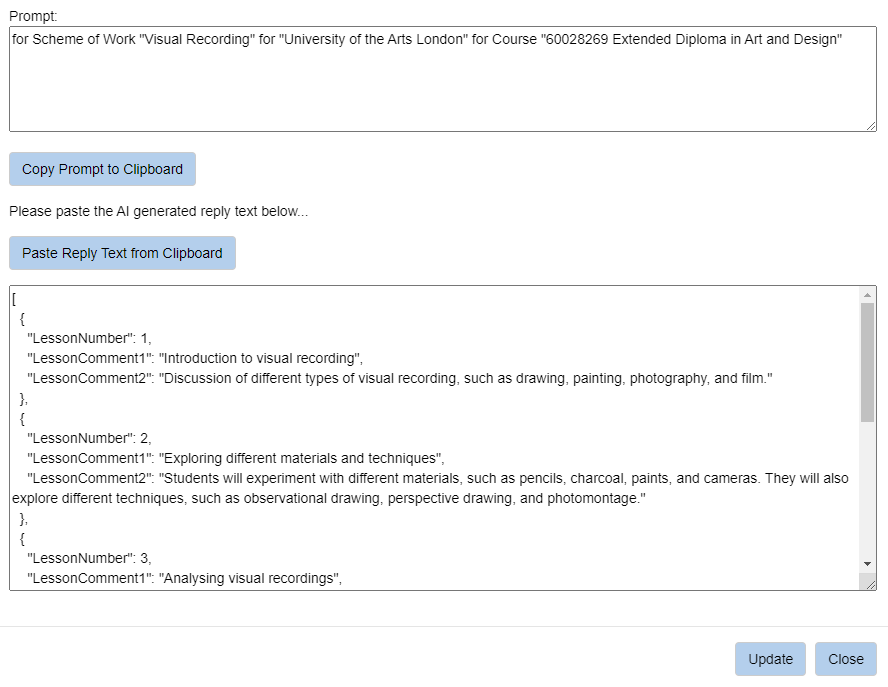This screenshot has width=888, height=687.
Task: Click the Prompt box resize handle
Action: (x=871, y=125)
